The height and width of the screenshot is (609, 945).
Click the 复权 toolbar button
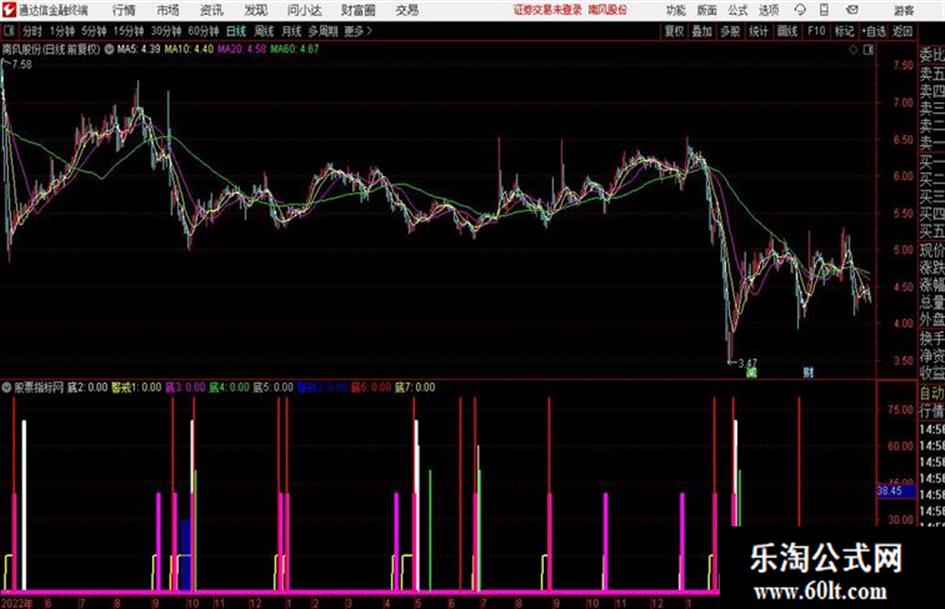[x=674, y=31]
